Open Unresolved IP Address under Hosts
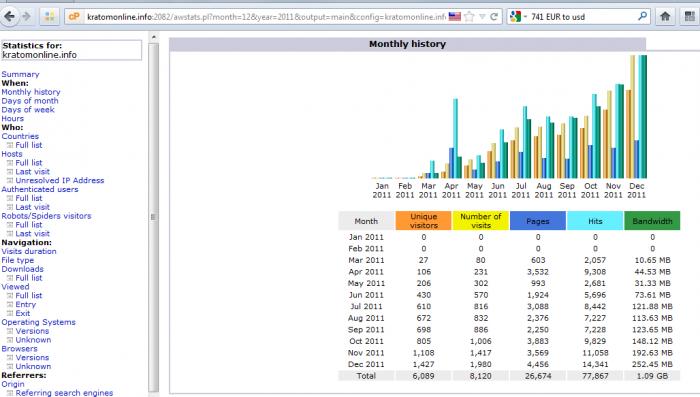This screenshot has height=397, width=700. (x=59, y=180)
